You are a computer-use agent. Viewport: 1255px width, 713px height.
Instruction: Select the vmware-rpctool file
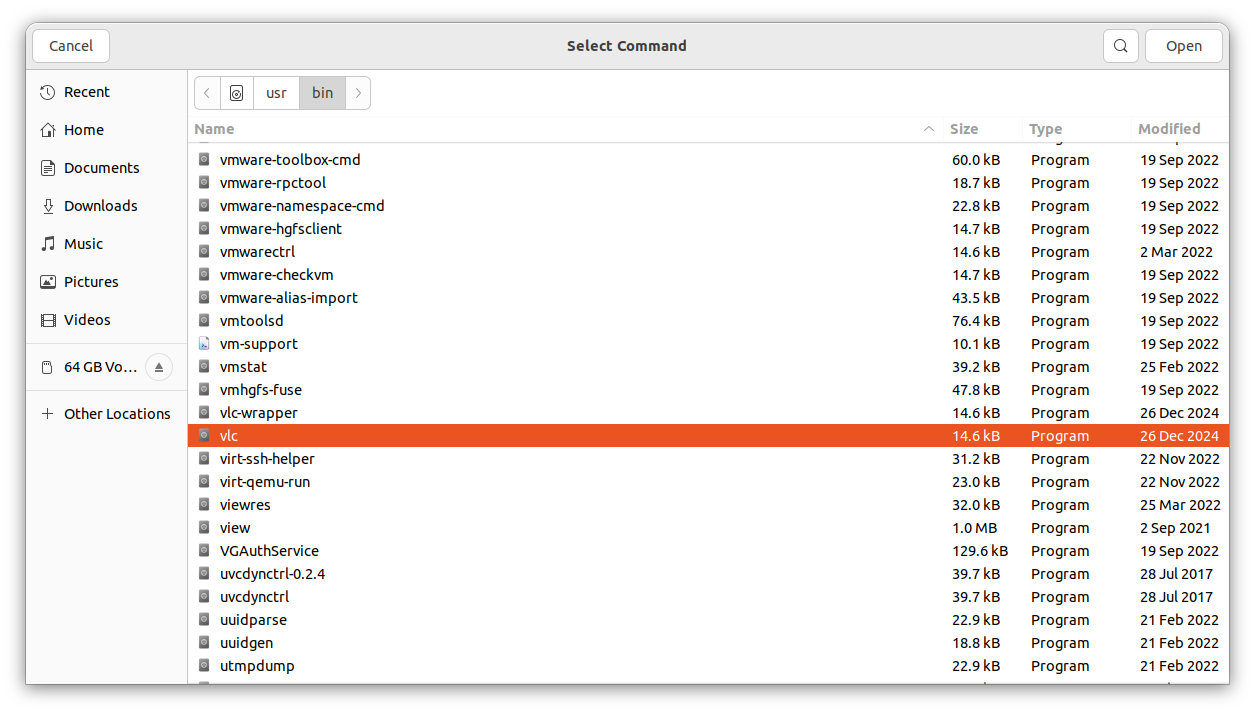[708, 183]
